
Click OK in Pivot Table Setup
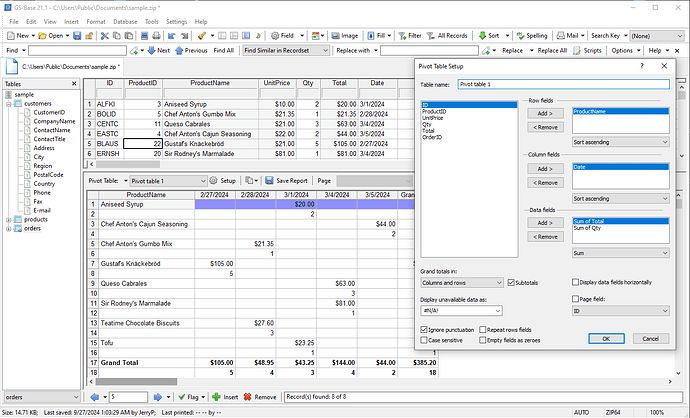(606, 338)
